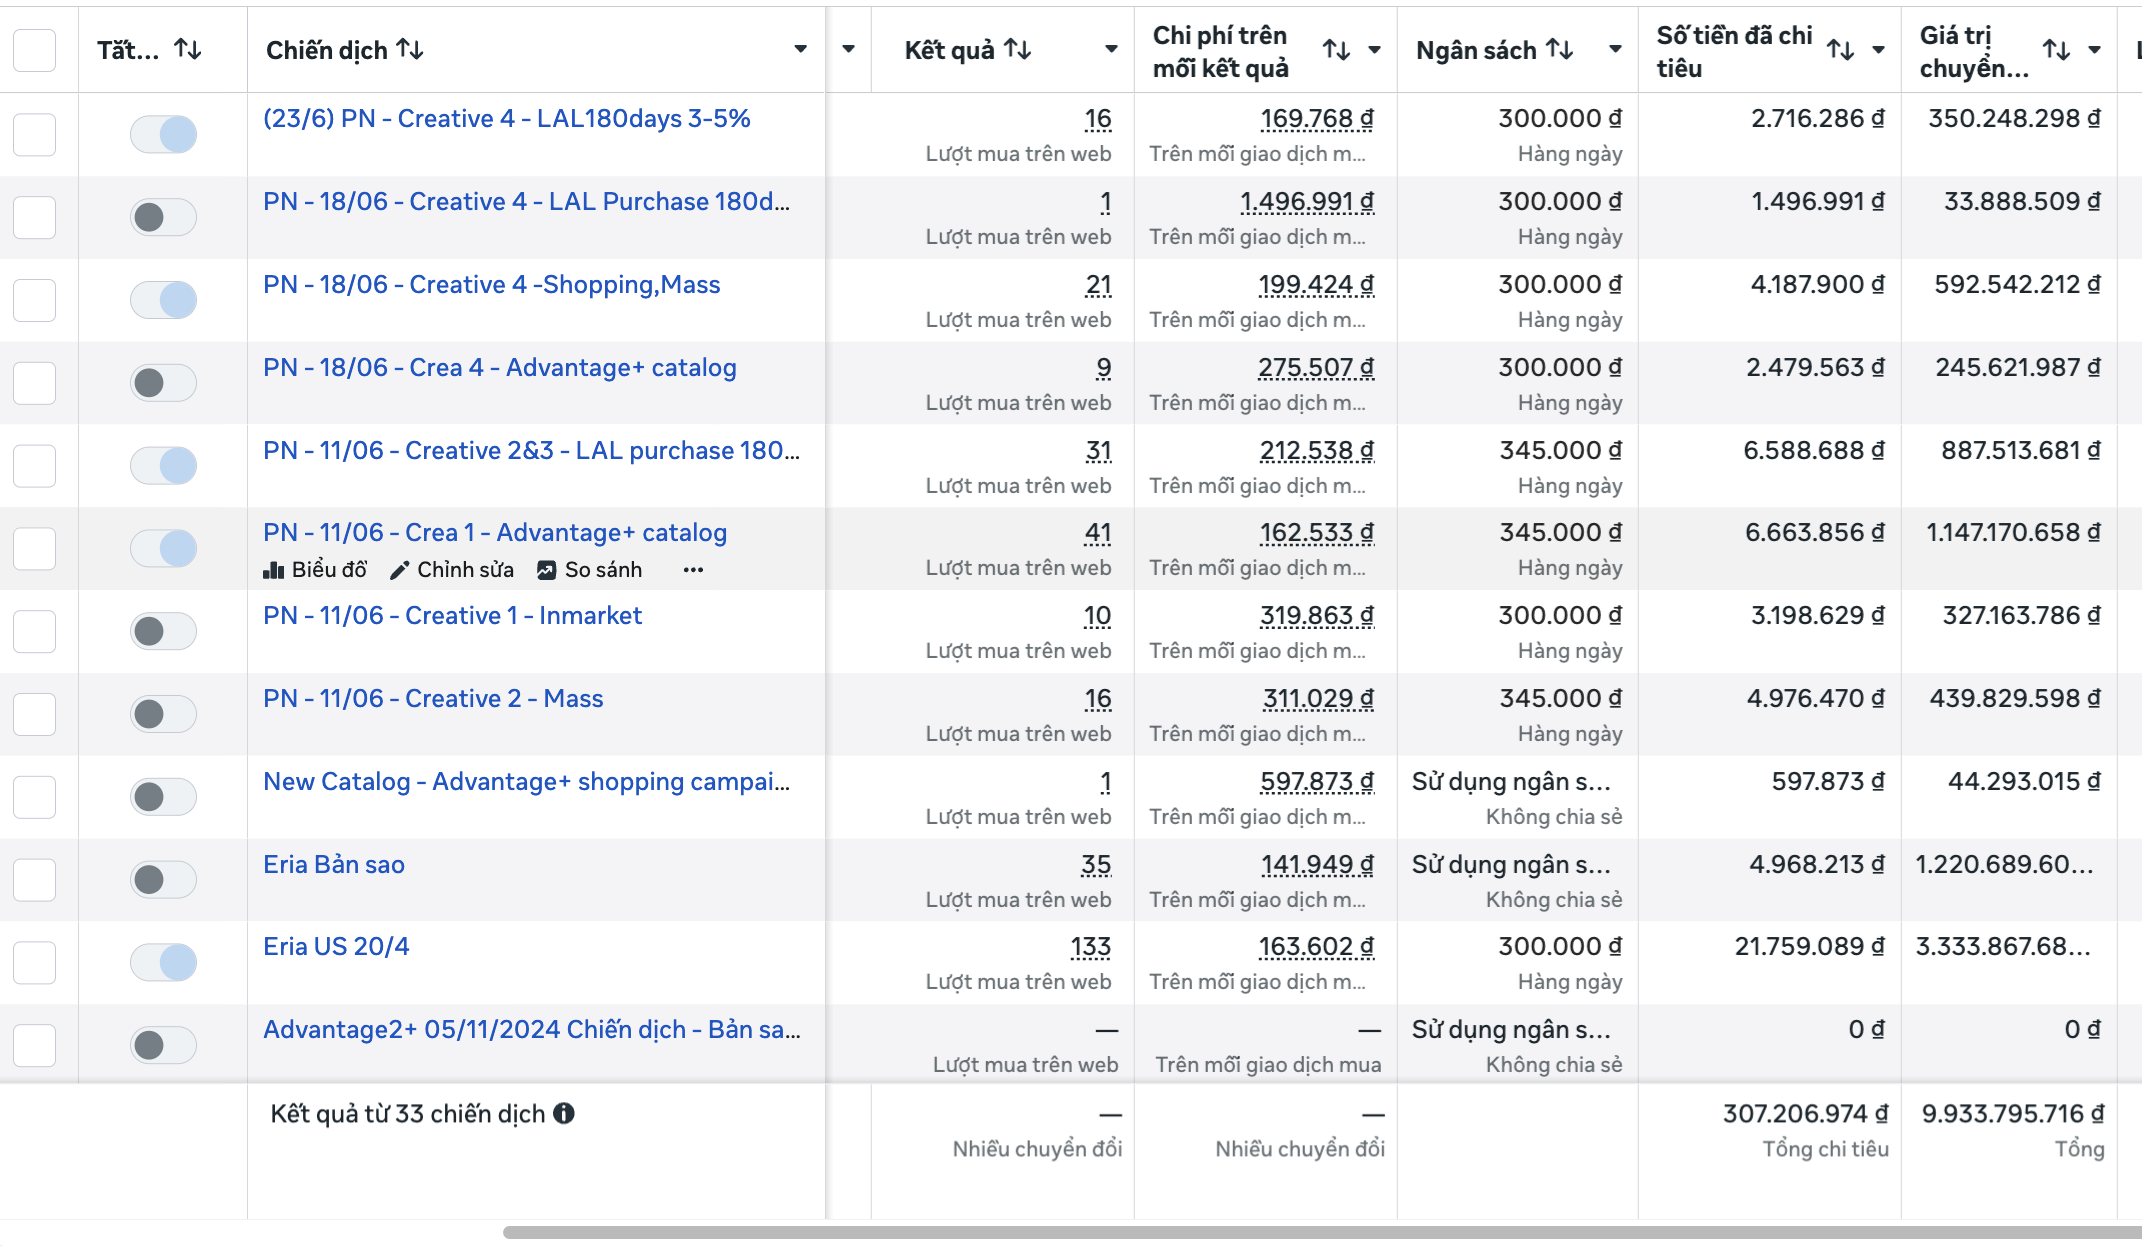2142x1246 pixels.
Task: Check box for (23/6) PN Creative 4 campaign
Action: (34, 134)
